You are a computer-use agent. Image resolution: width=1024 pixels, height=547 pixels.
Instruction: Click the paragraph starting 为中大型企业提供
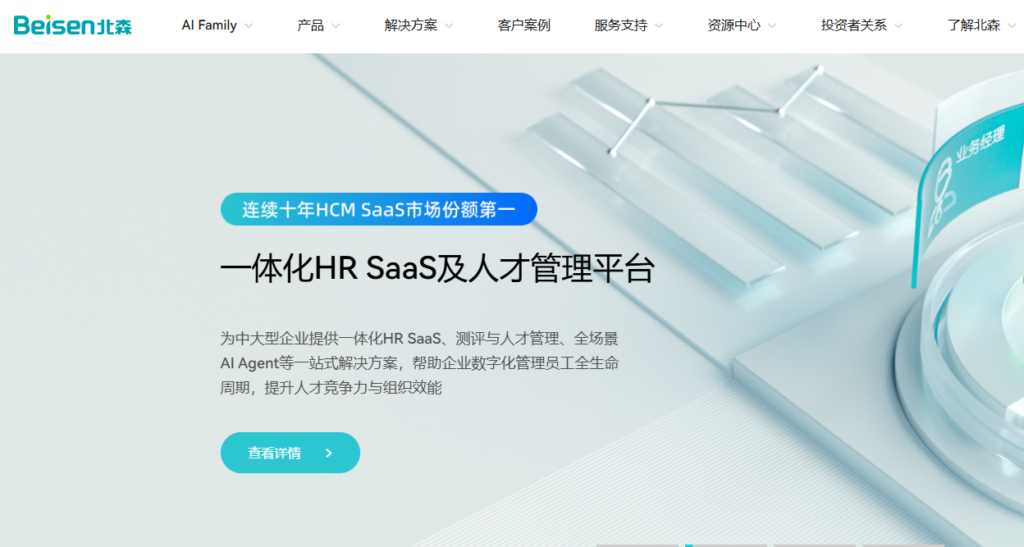(x=419, y=363)
